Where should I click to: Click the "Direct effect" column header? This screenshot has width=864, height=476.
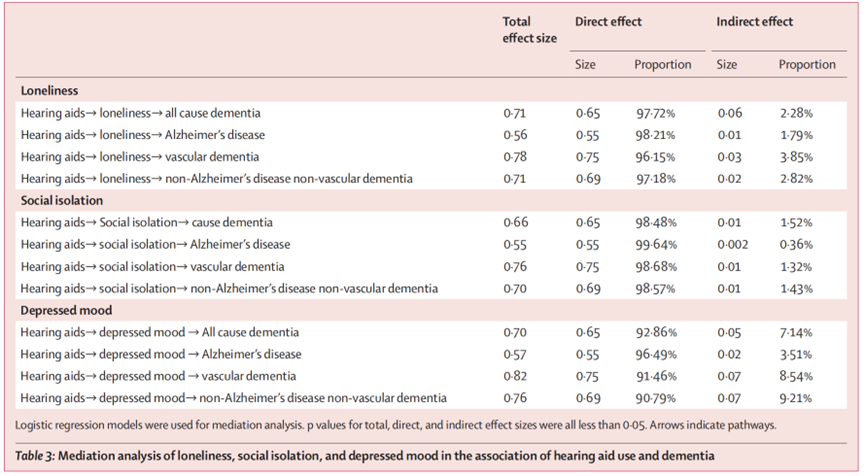608,21
